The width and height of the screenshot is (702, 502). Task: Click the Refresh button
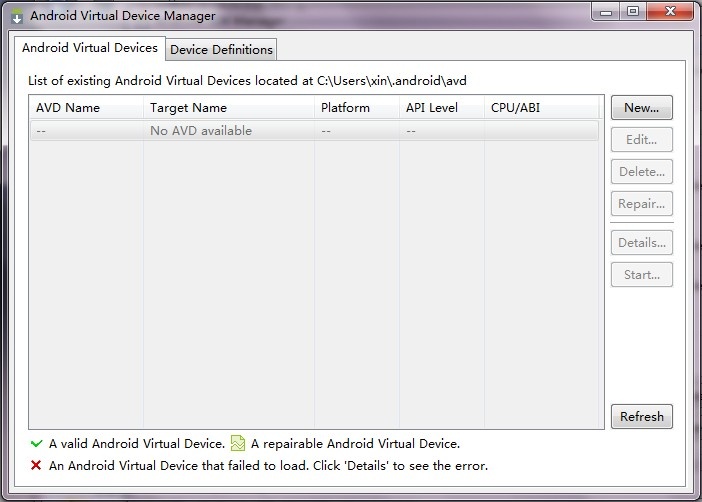tap(641, 416)
